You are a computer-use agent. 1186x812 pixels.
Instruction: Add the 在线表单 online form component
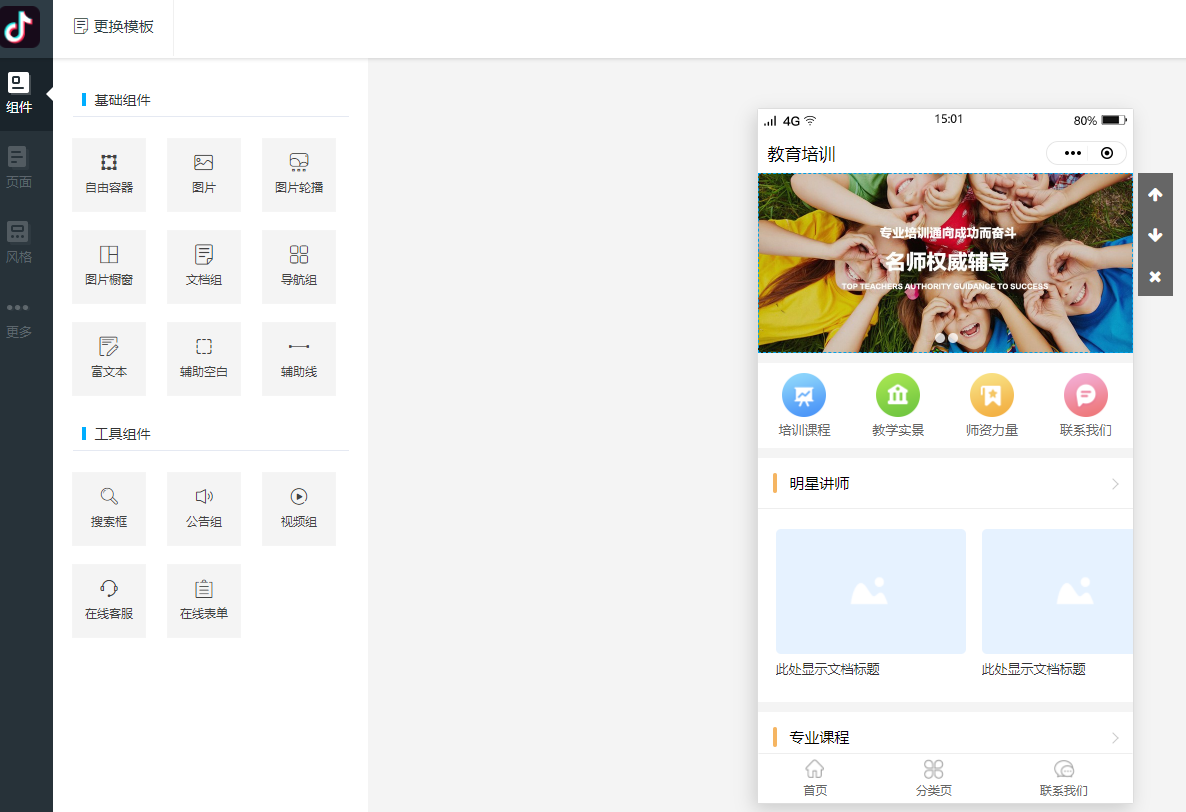coord(204,601)
